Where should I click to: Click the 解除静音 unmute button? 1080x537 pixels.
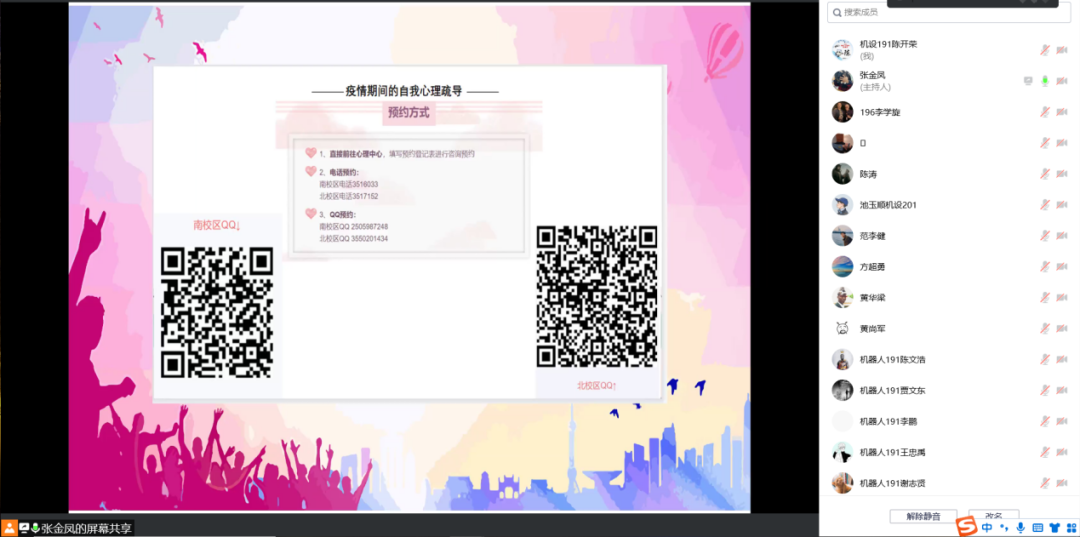pos(924,516)
